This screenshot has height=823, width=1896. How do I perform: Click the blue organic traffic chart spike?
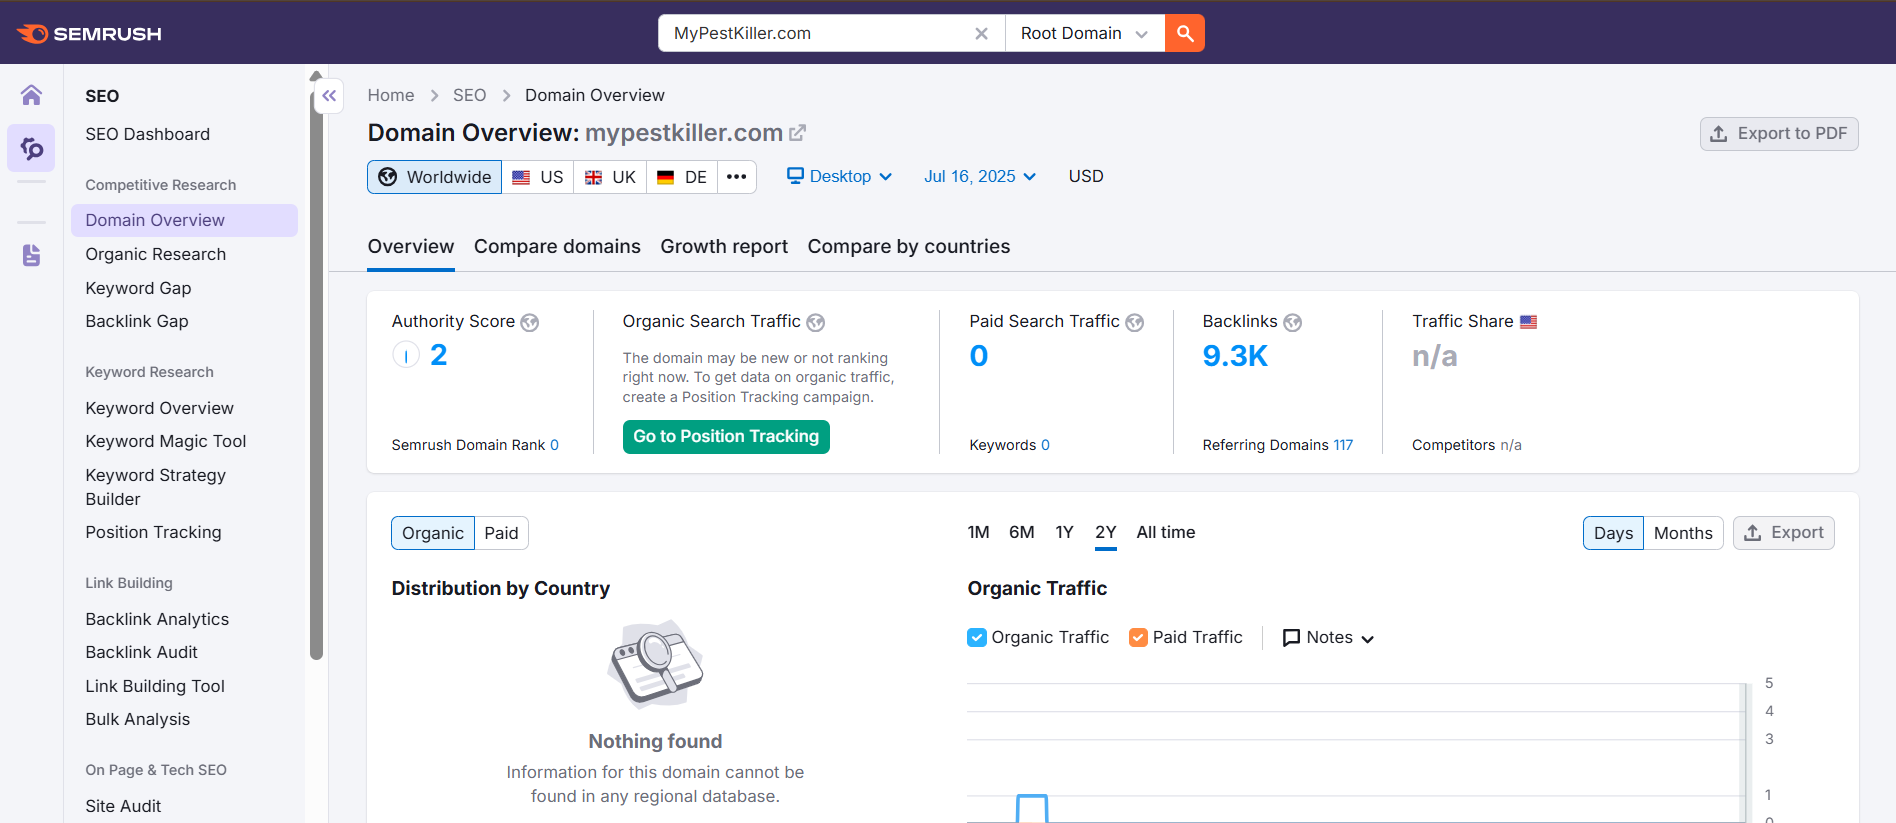1032,807
